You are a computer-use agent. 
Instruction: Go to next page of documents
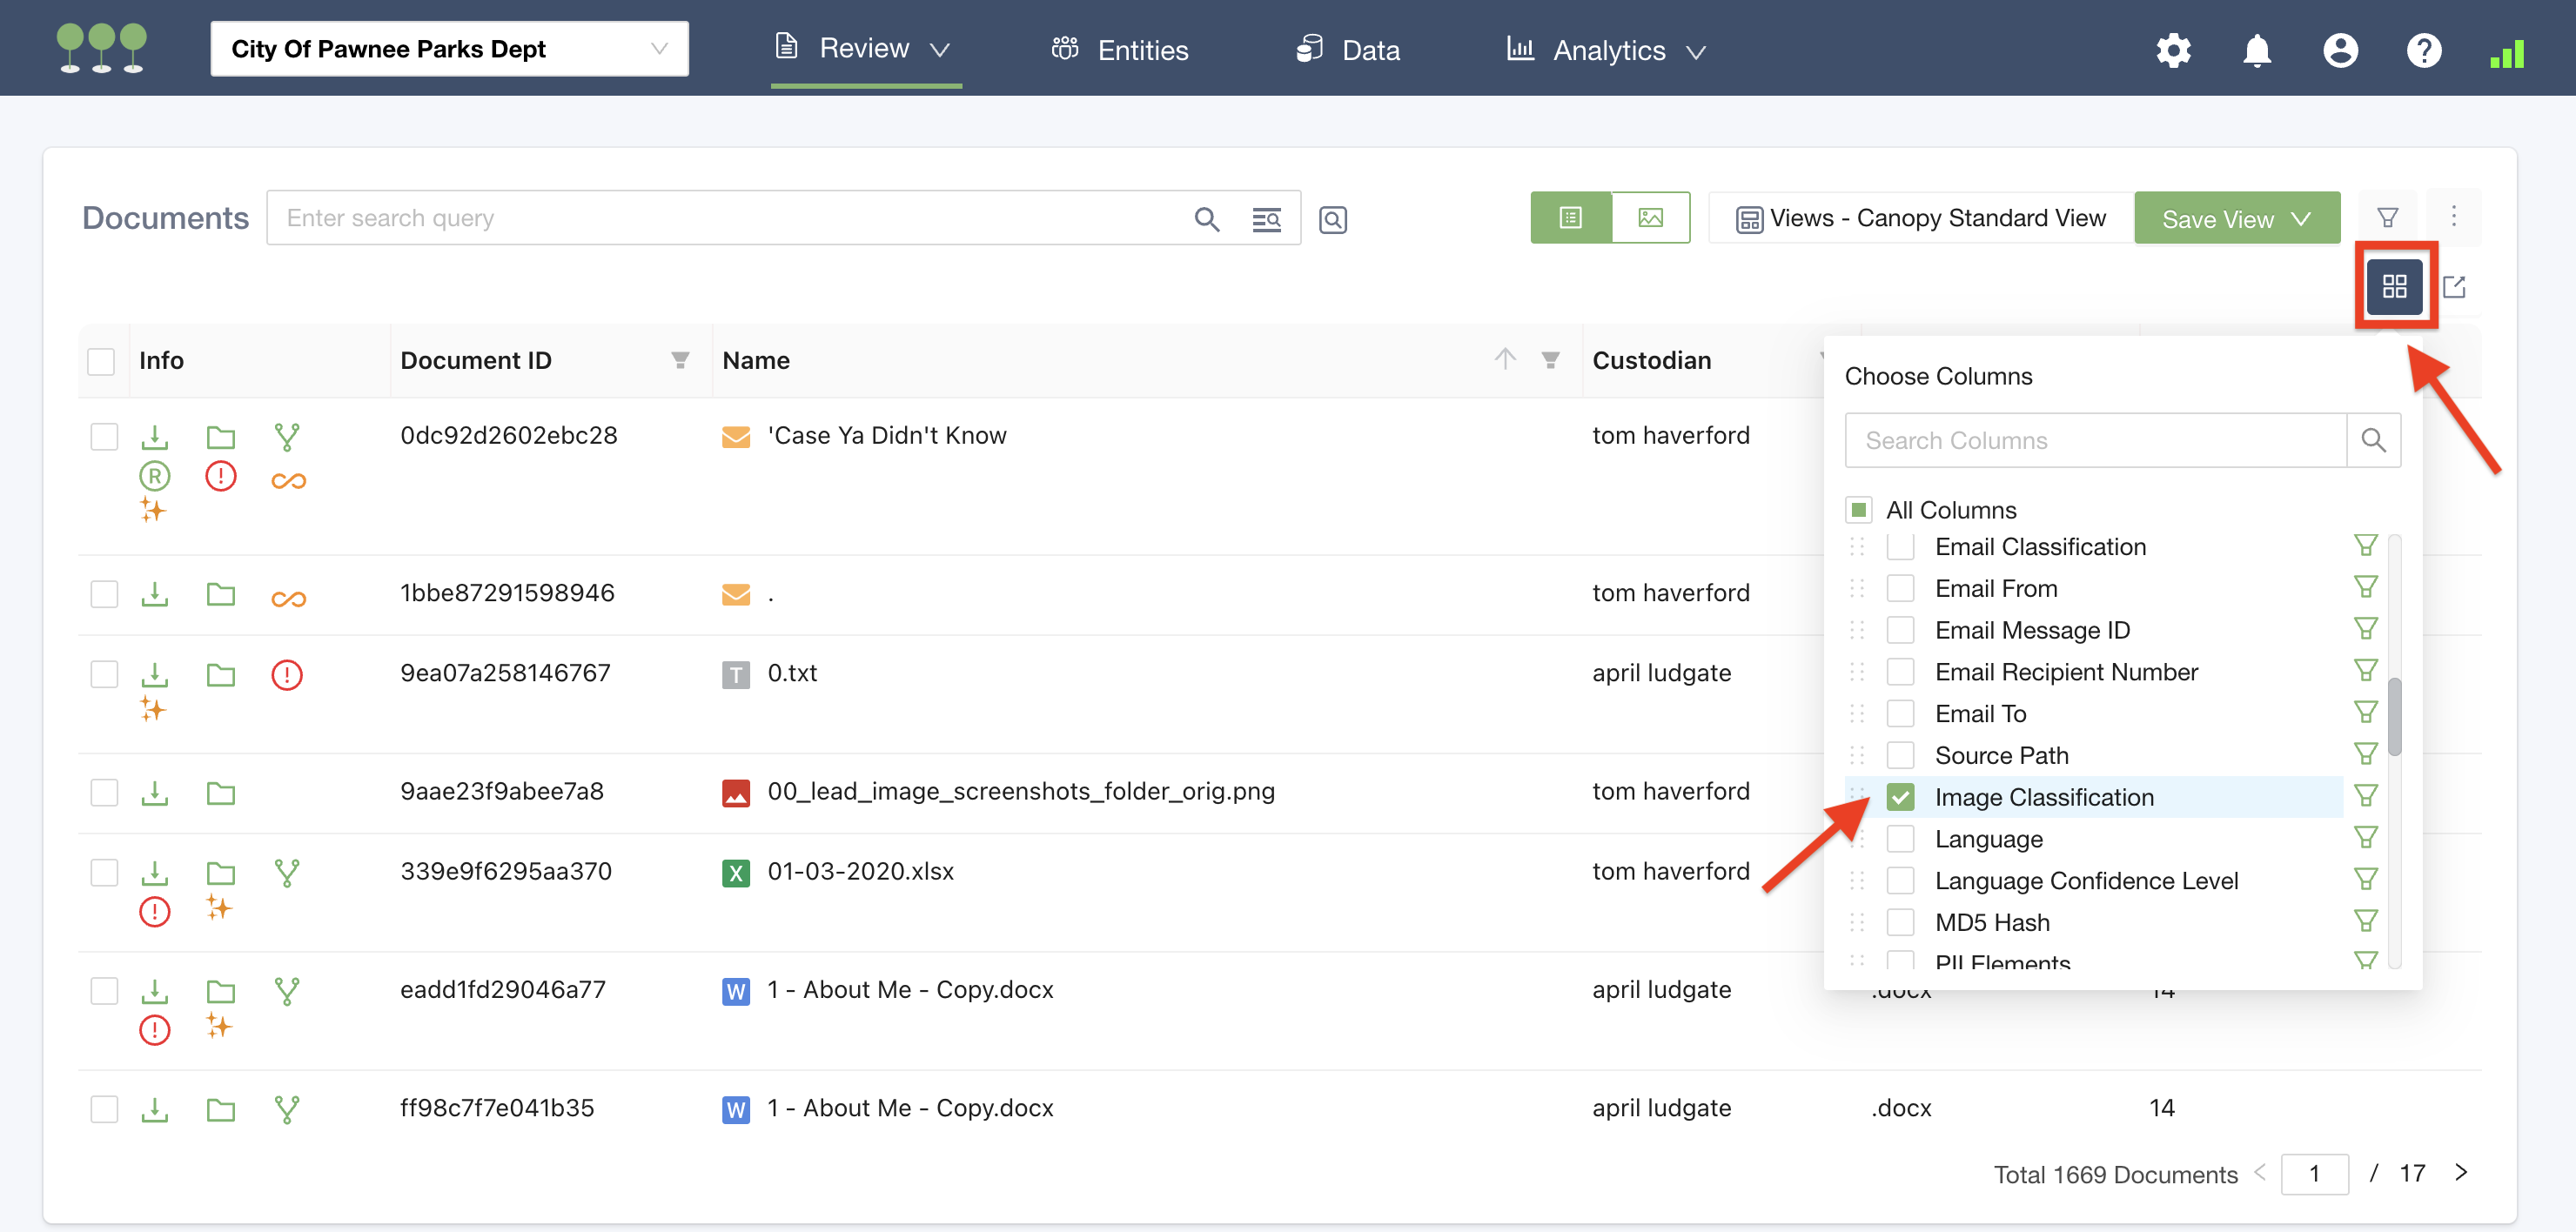coord(2460,1172)
